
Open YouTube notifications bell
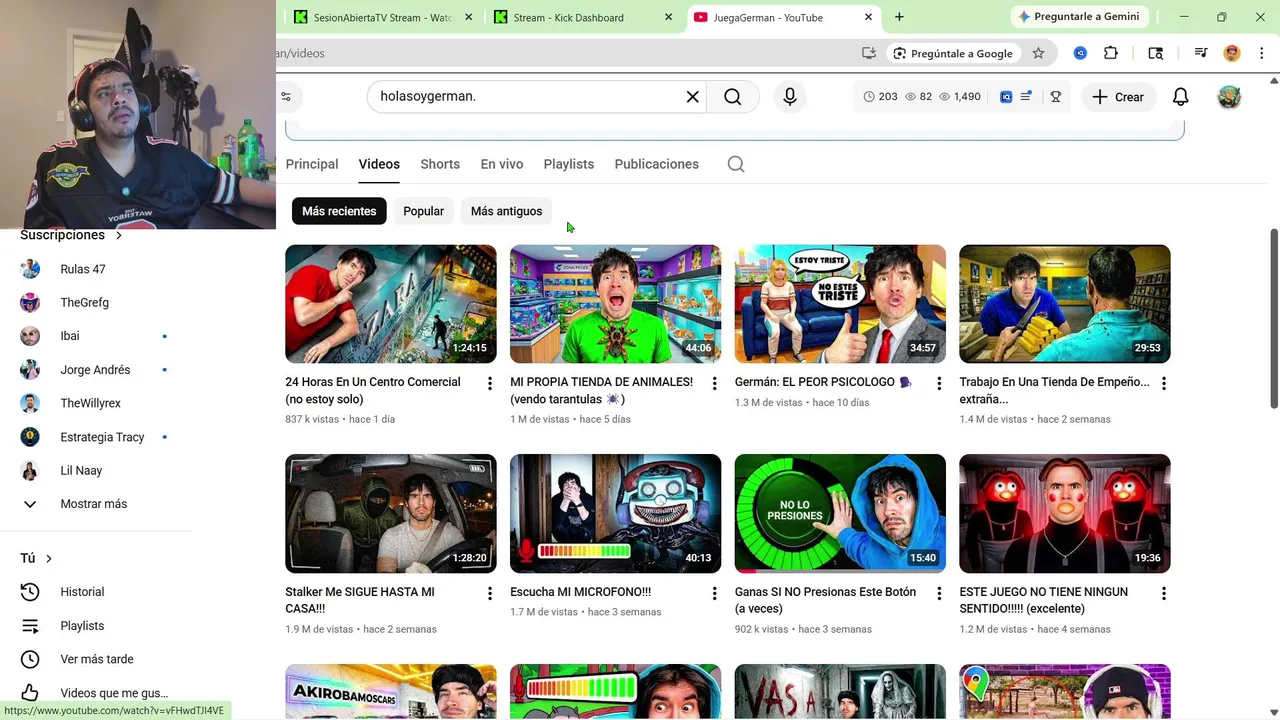(1180, 97)
